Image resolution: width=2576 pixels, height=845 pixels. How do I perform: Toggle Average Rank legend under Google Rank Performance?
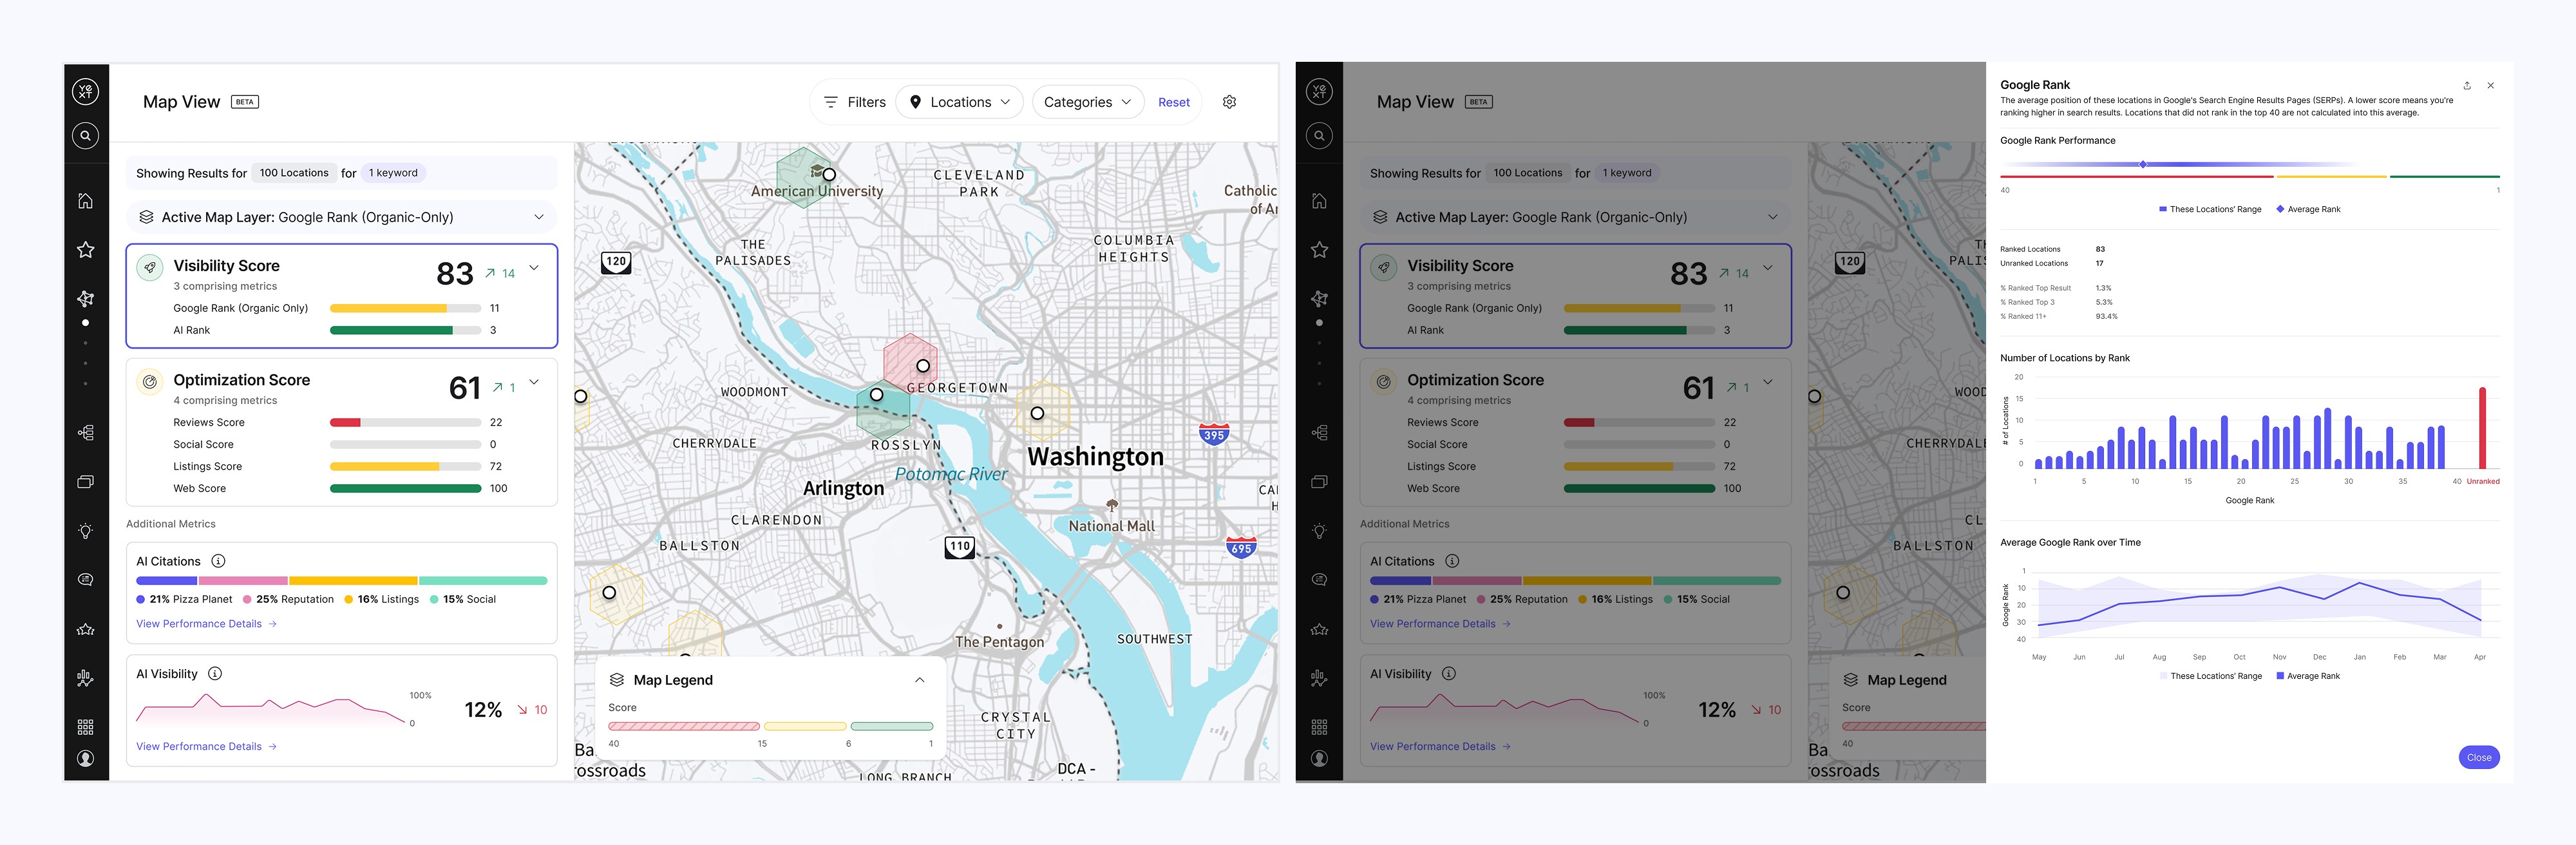pos(2308,209)
